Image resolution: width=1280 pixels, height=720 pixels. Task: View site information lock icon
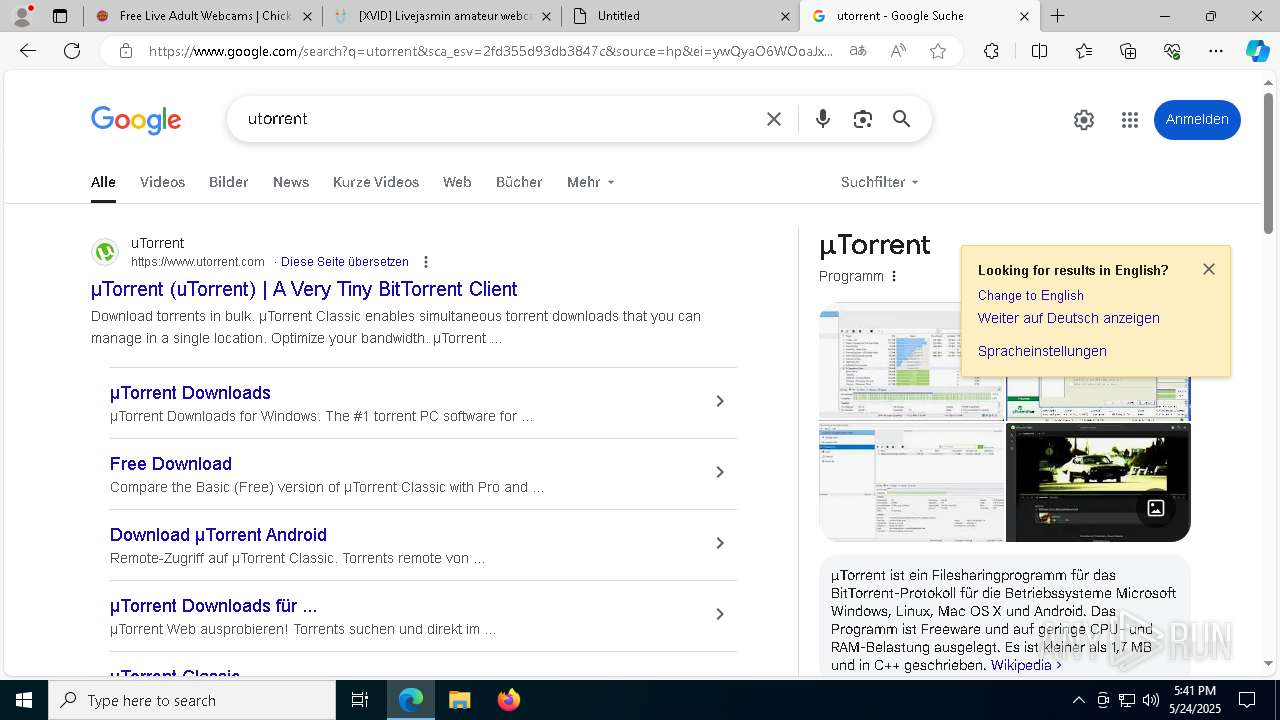click(126, 51)
